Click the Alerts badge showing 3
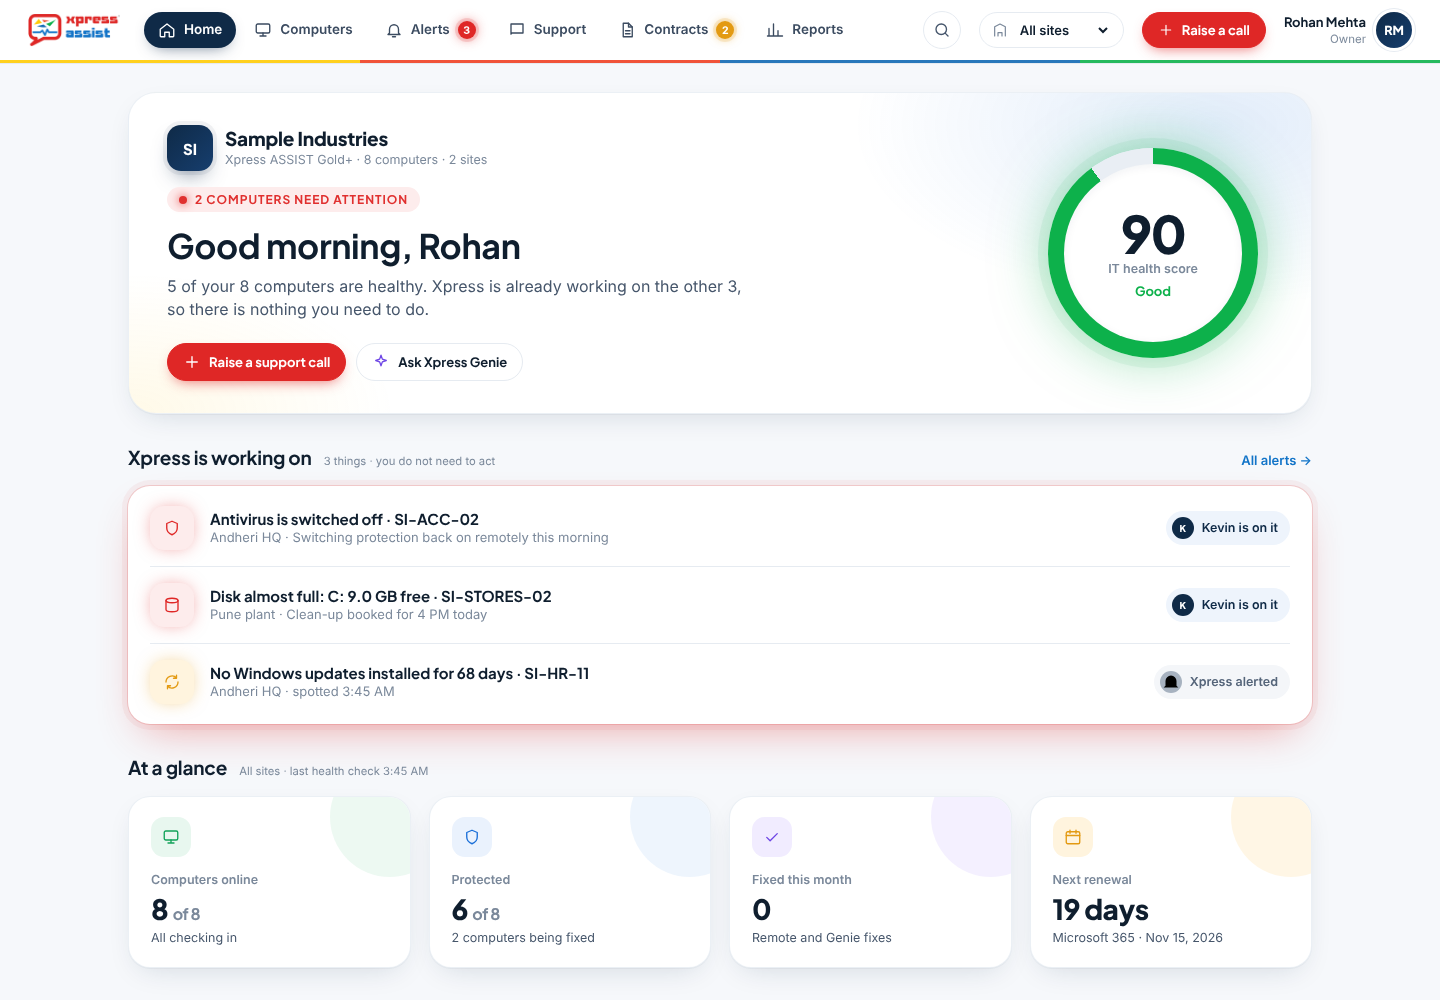This screenshot has height=1000, width=1440. pos(466,30)
